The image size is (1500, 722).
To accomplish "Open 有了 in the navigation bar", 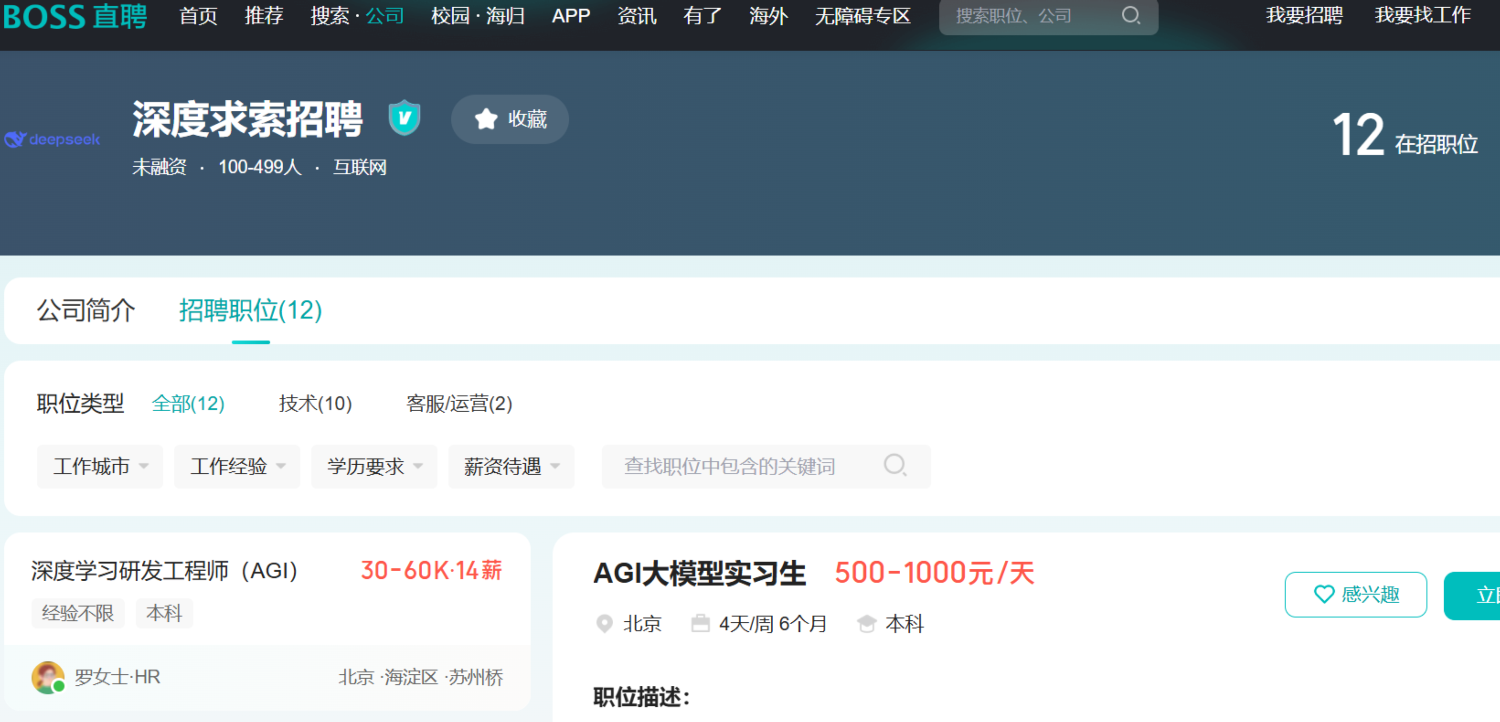I will click(x=703, y=16).
